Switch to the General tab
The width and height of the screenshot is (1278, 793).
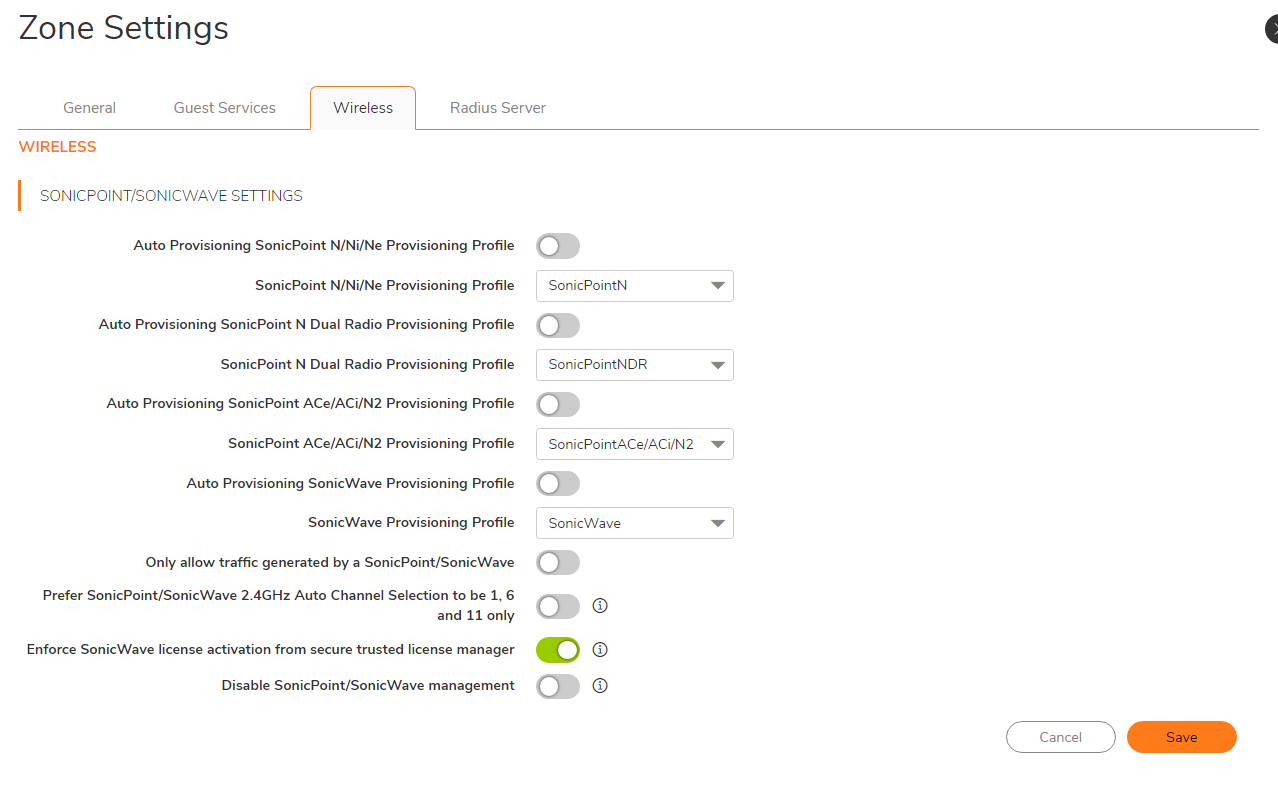[90, 108]
